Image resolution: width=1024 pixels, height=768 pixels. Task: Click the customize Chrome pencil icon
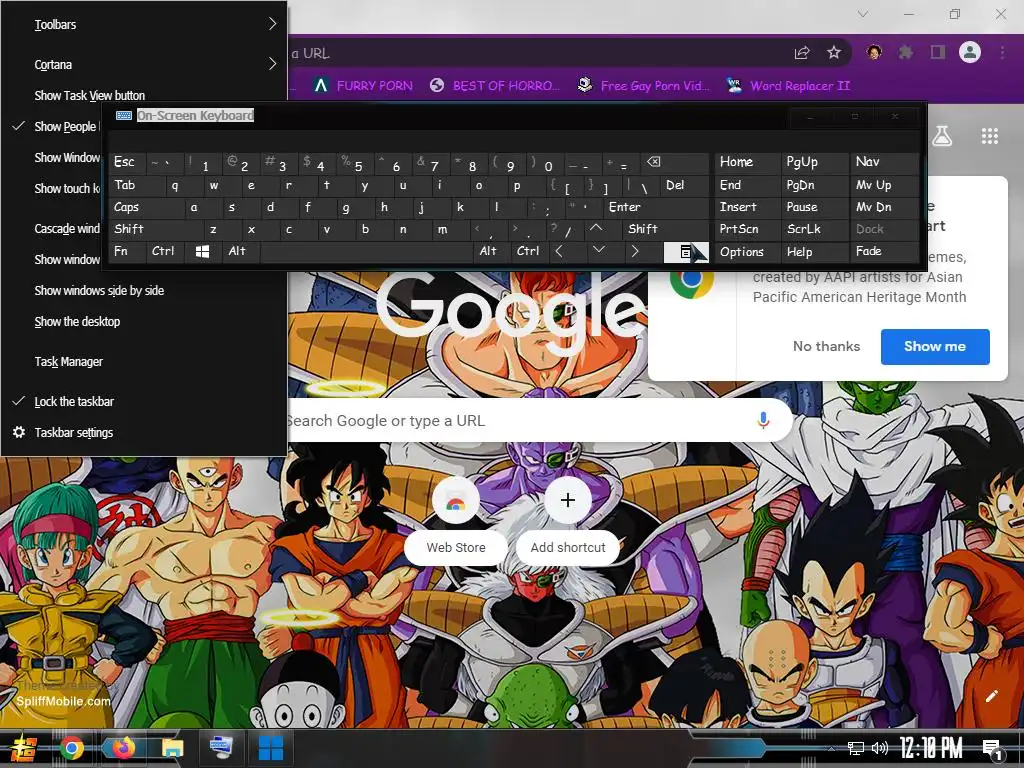(991, 696)
